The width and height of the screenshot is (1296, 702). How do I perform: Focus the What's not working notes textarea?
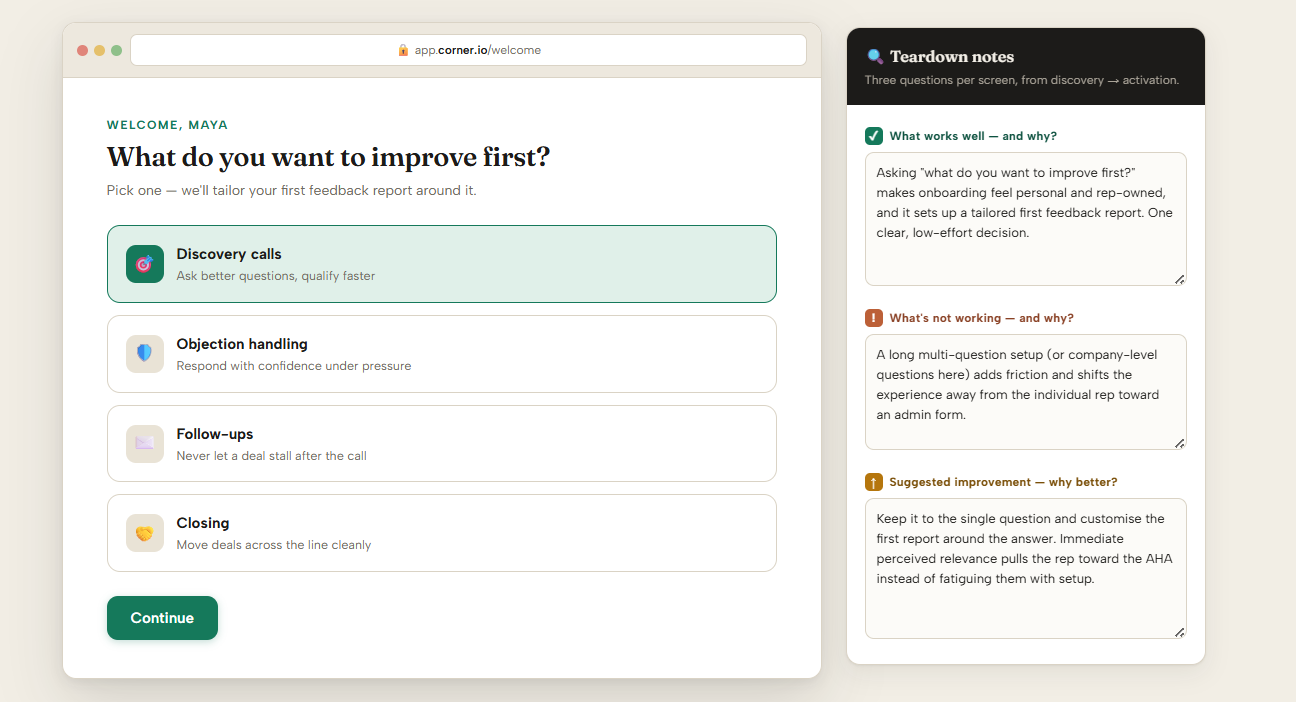(x=1025, y=392)
